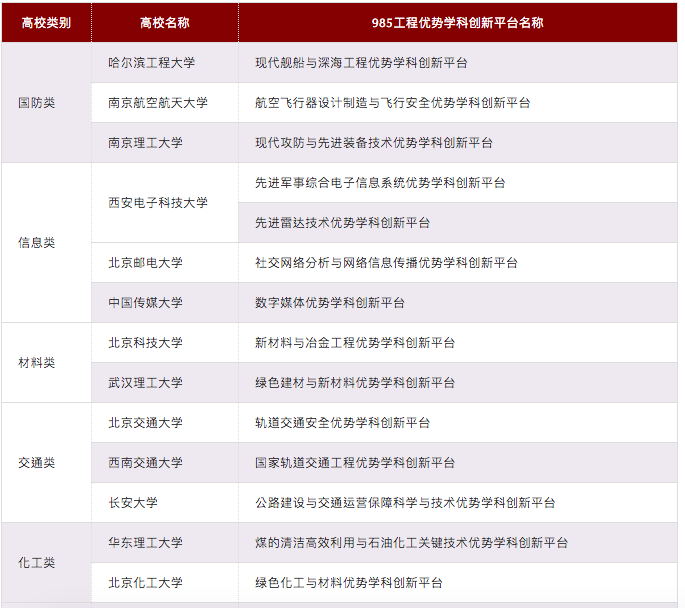The image size is (685, 608).
Task: Select 先进军事综合电子信息系统优势学科创新平台 cell
Action: click(x=458, y=183)
